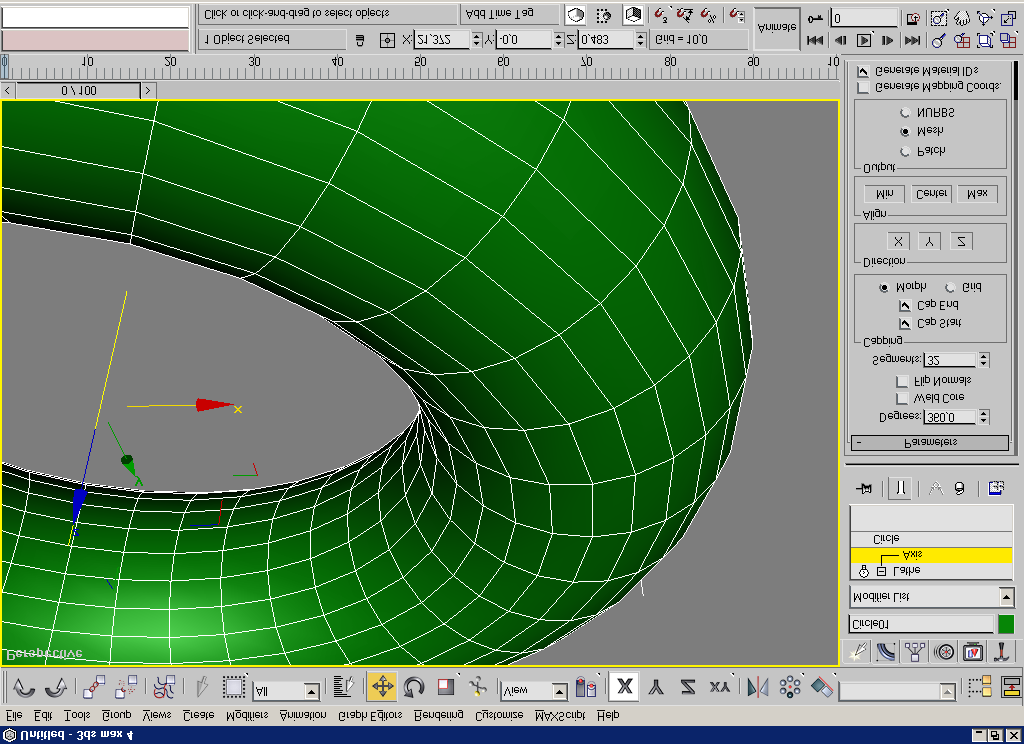This screenshot has height=744, width=1024.
Task: Click the Degrees value field
Action: click(950, 417)
